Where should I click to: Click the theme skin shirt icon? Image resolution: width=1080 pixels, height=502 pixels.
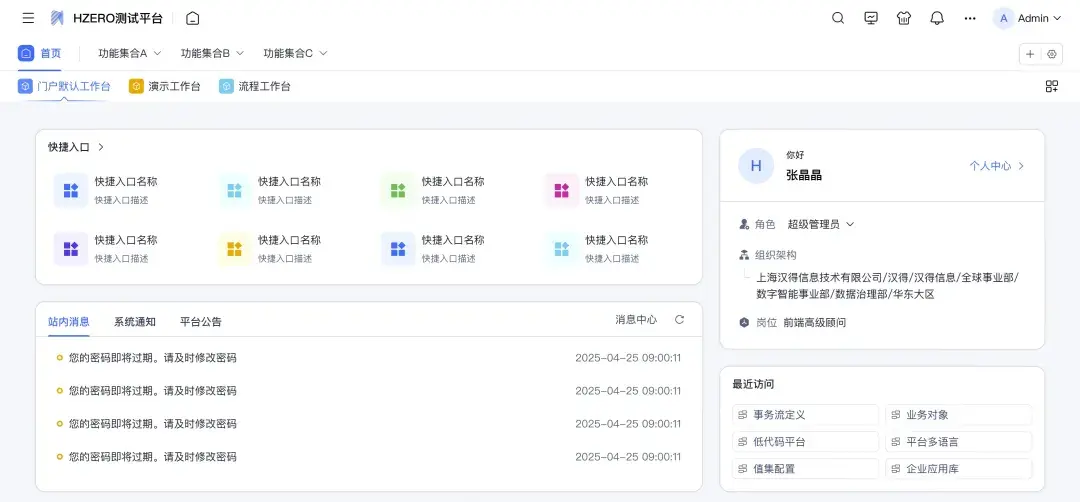click(x=904, y=18)
